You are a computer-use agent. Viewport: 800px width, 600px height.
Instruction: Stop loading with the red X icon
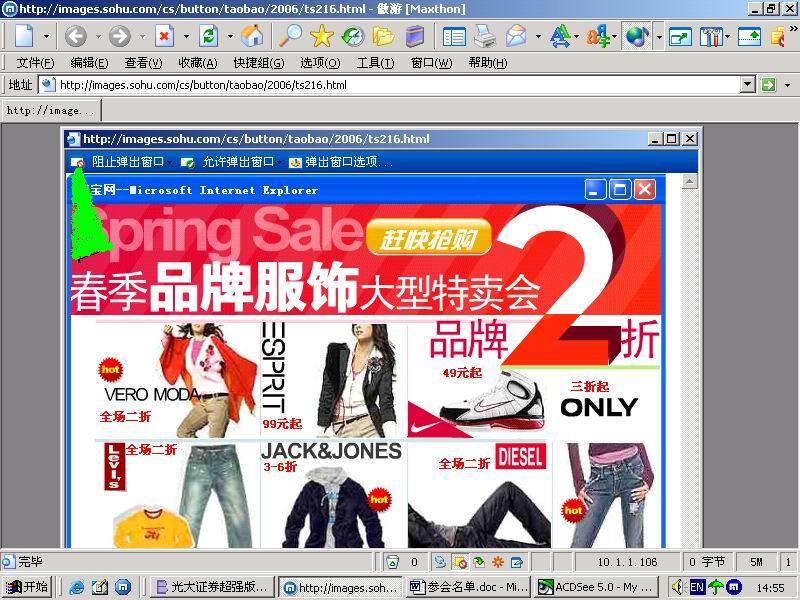point(164,36)
